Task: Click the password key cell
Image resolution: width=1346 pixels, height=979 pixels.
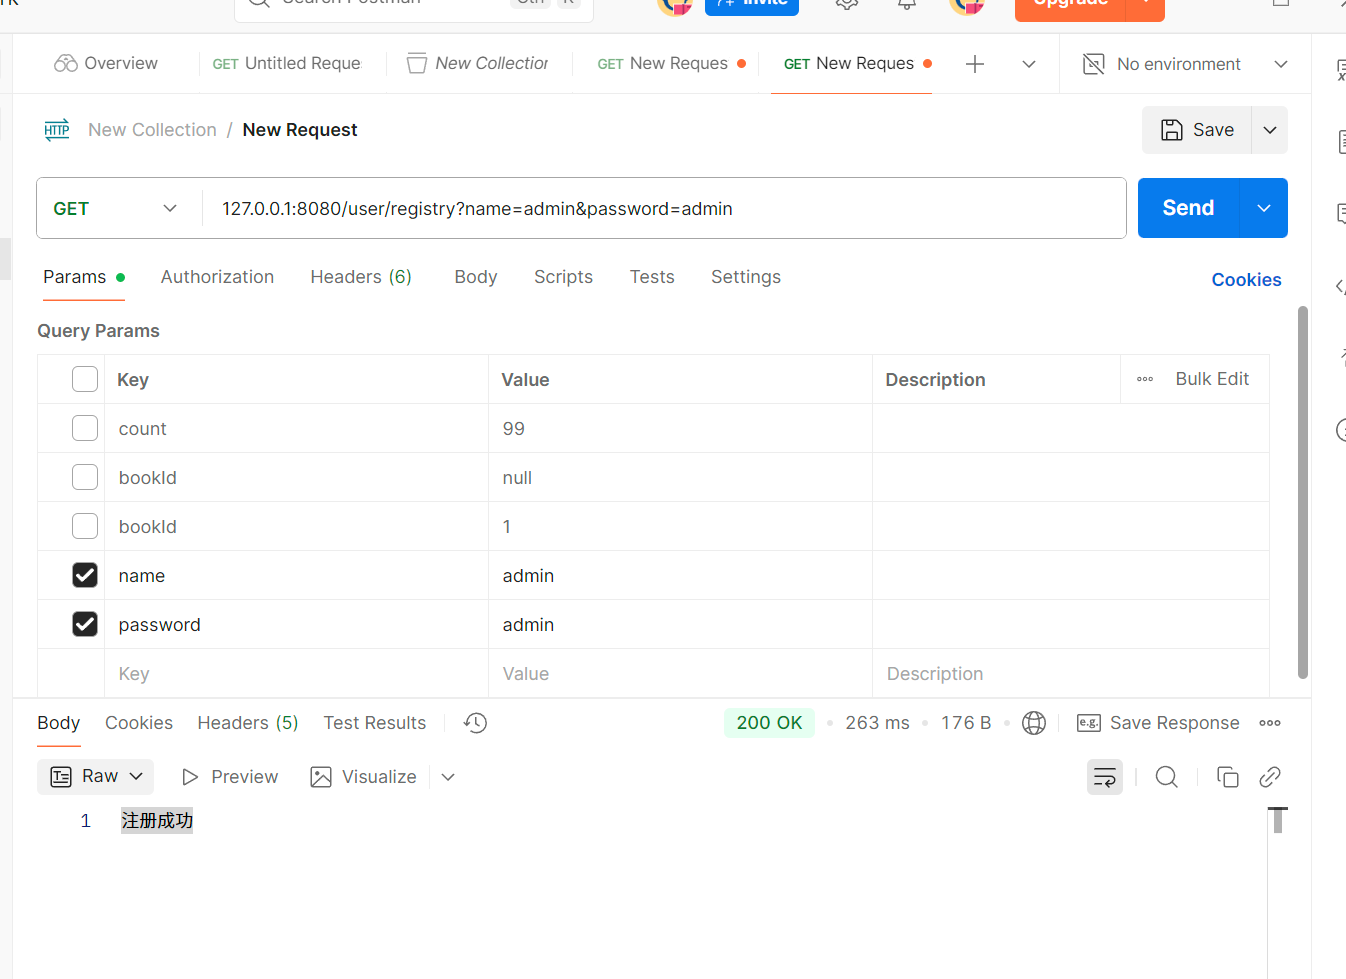Action: [296, 624]
